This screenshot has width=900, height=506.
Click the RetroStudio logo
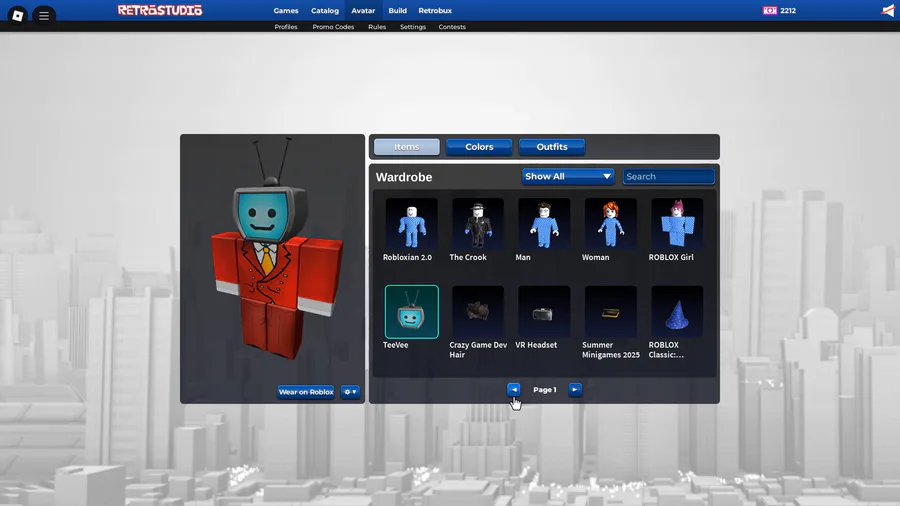pyautogui.click(x=160, y=10)
